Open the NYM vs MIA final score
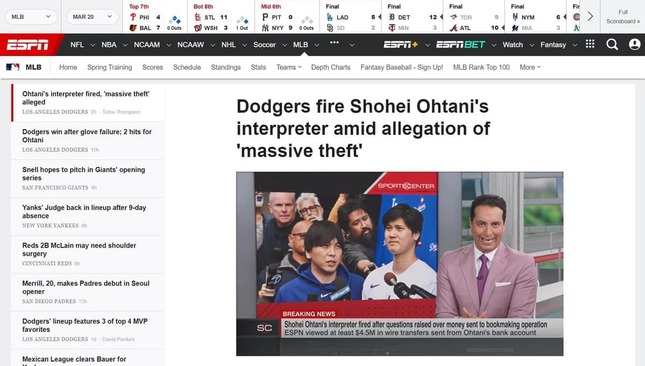This screenshot has width=645, height=366. pyautogui.click(x=536, y=18)
